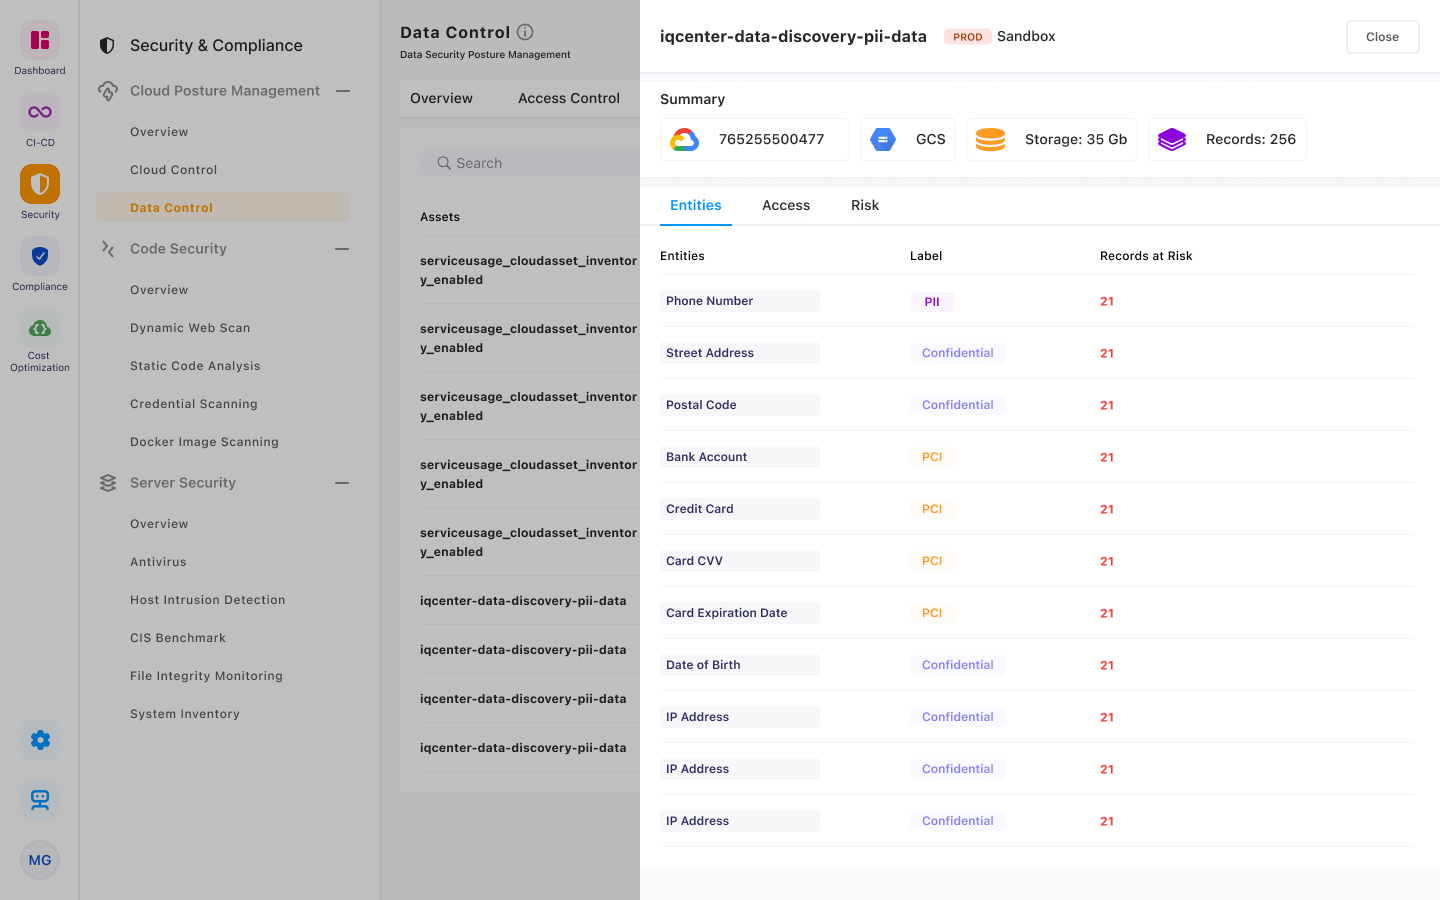Open the Access Control tab
The image size is (1440, 900).
569,99
